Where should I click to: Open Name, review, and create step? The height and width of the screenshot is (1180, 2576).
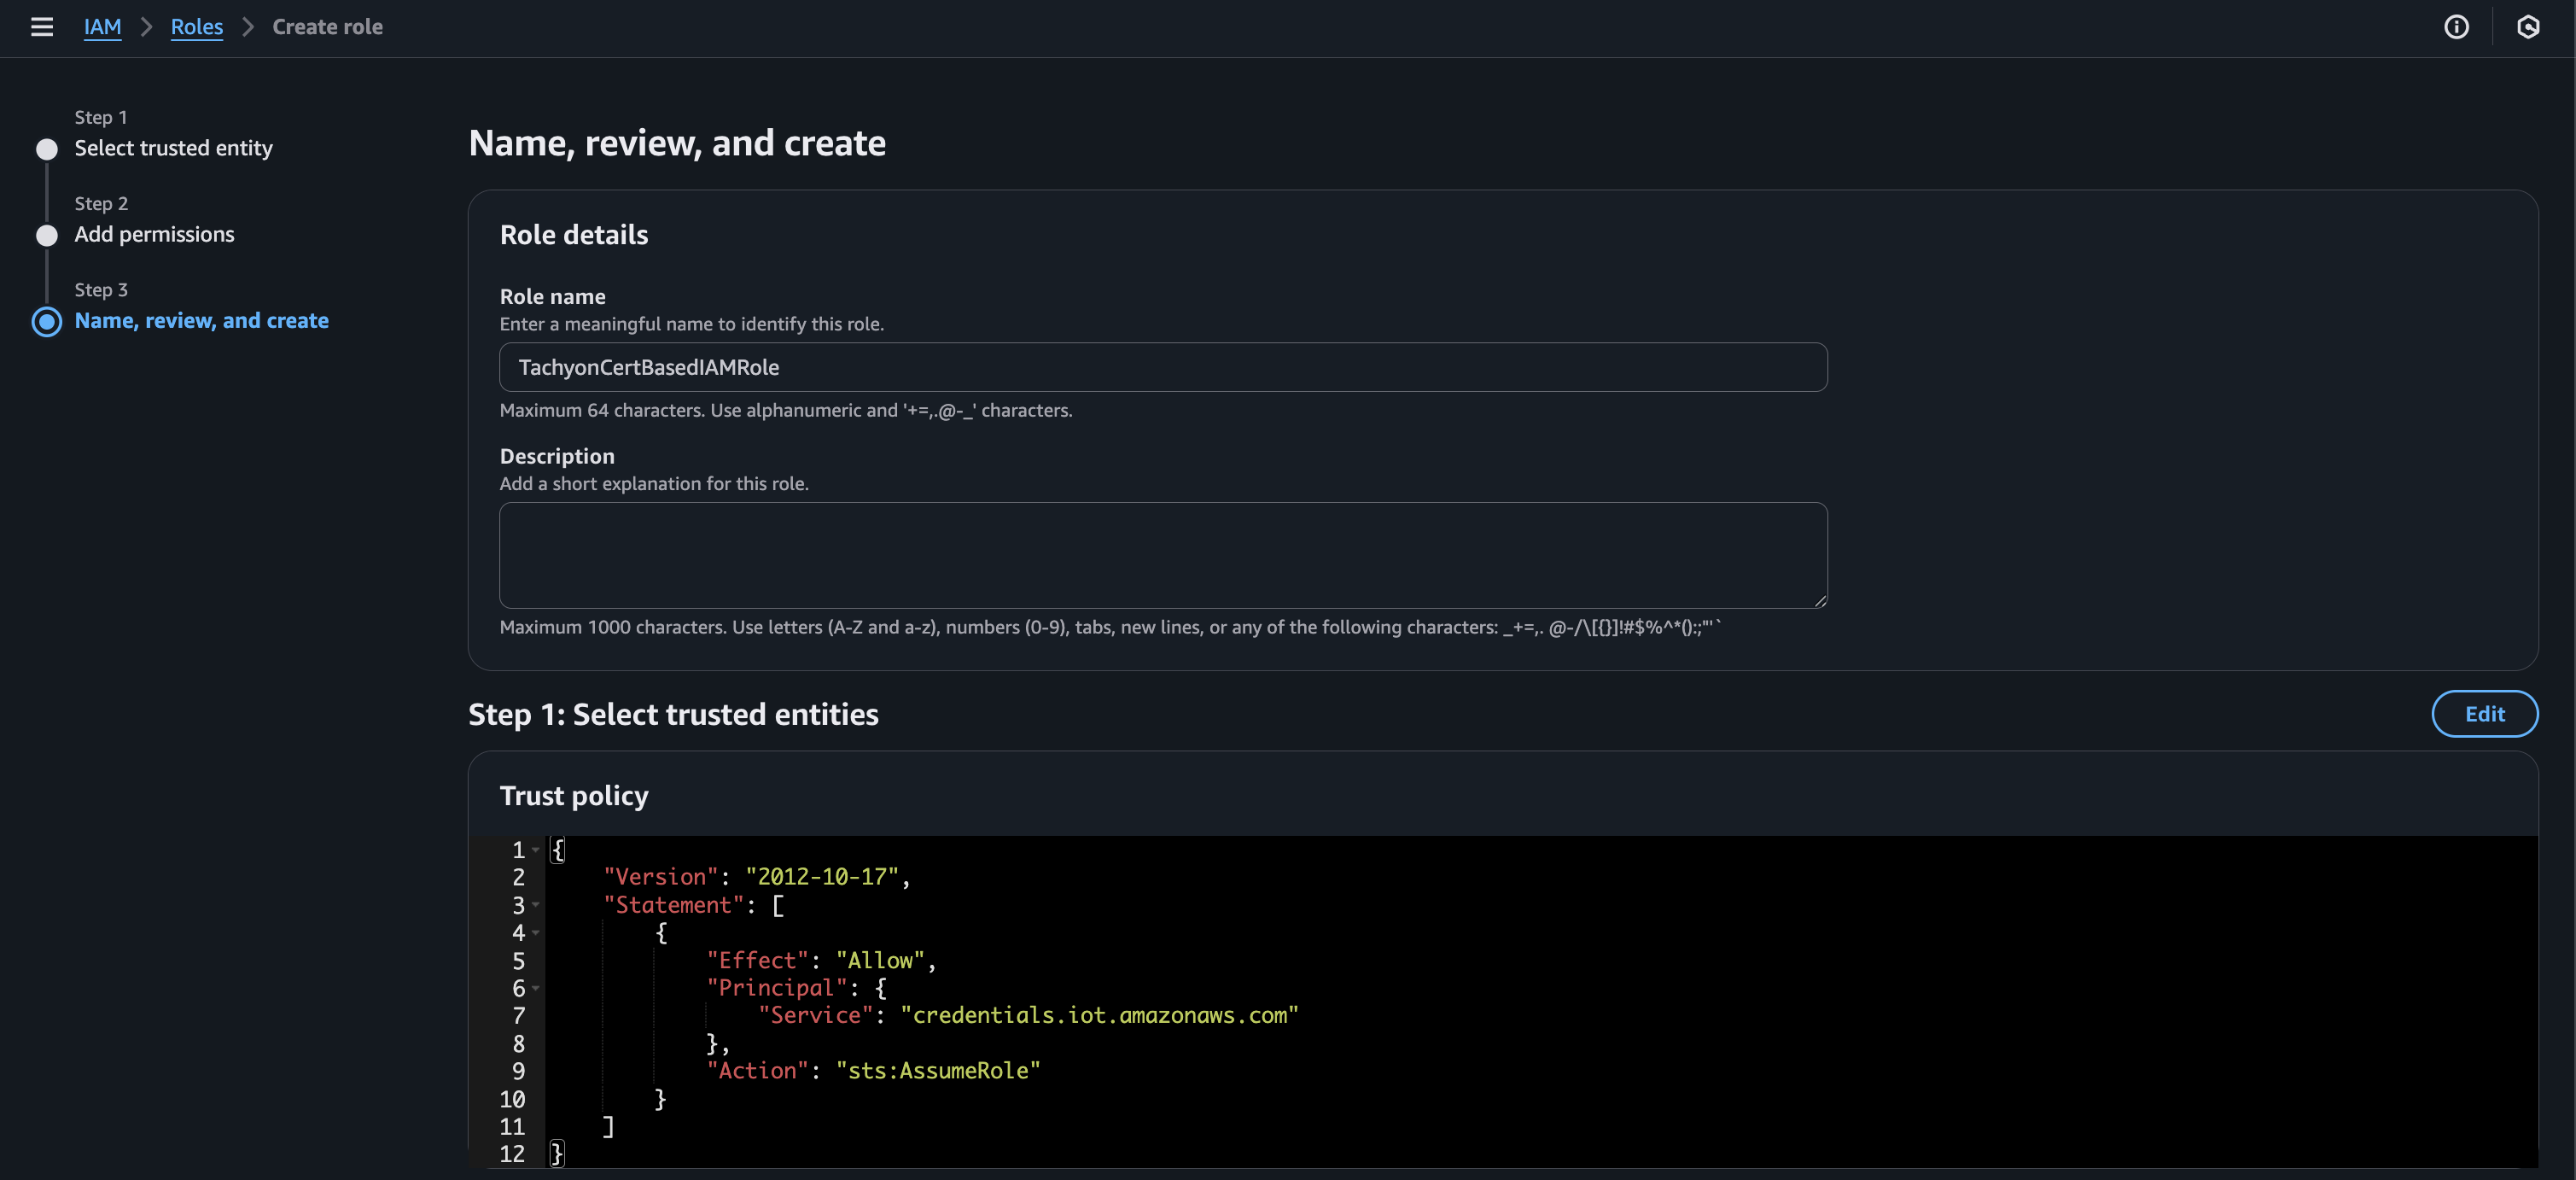tap(201, 321)
